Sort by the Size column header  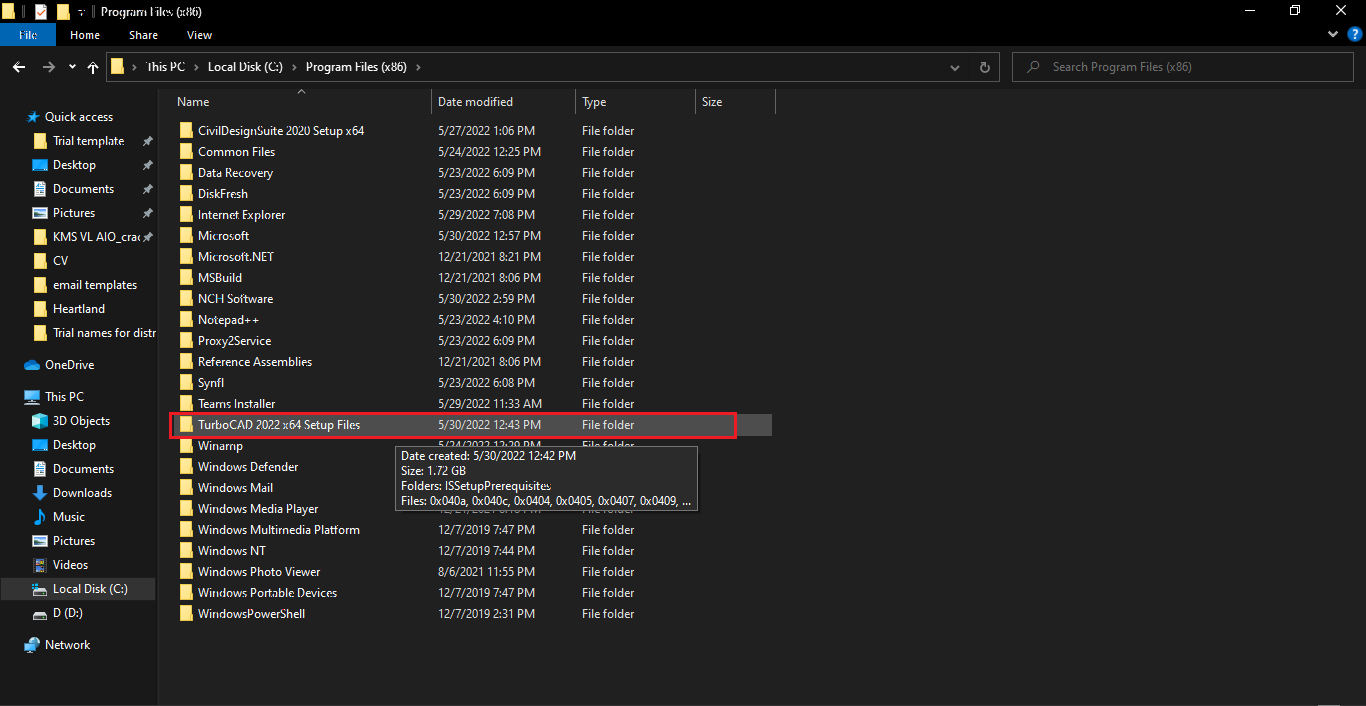pyautogui.click(x=735, y=102)
